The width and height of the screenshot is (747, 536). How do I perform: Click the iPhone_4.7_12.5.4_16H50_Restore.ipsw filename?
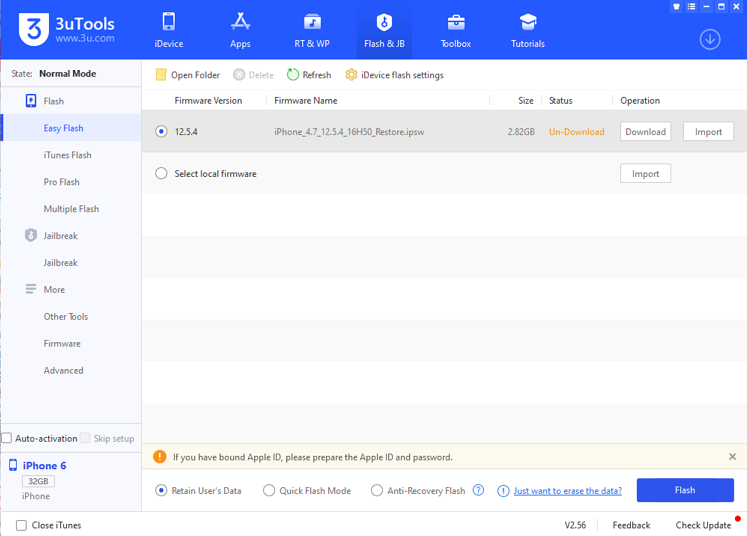(349, 131)
